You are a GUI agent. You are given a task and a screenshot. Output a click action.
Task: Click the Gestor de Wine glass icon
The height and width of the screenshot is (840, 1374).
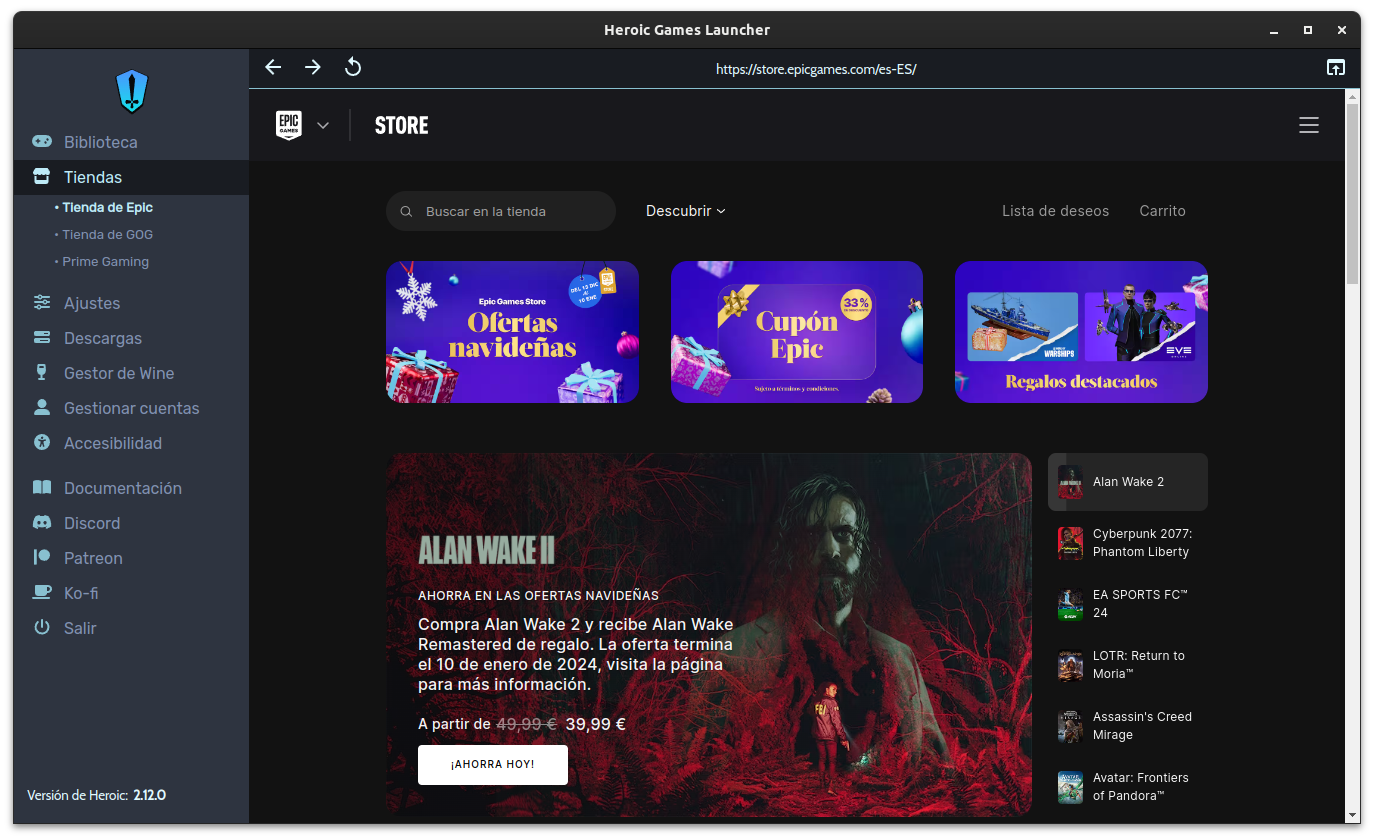pos(42,373)
